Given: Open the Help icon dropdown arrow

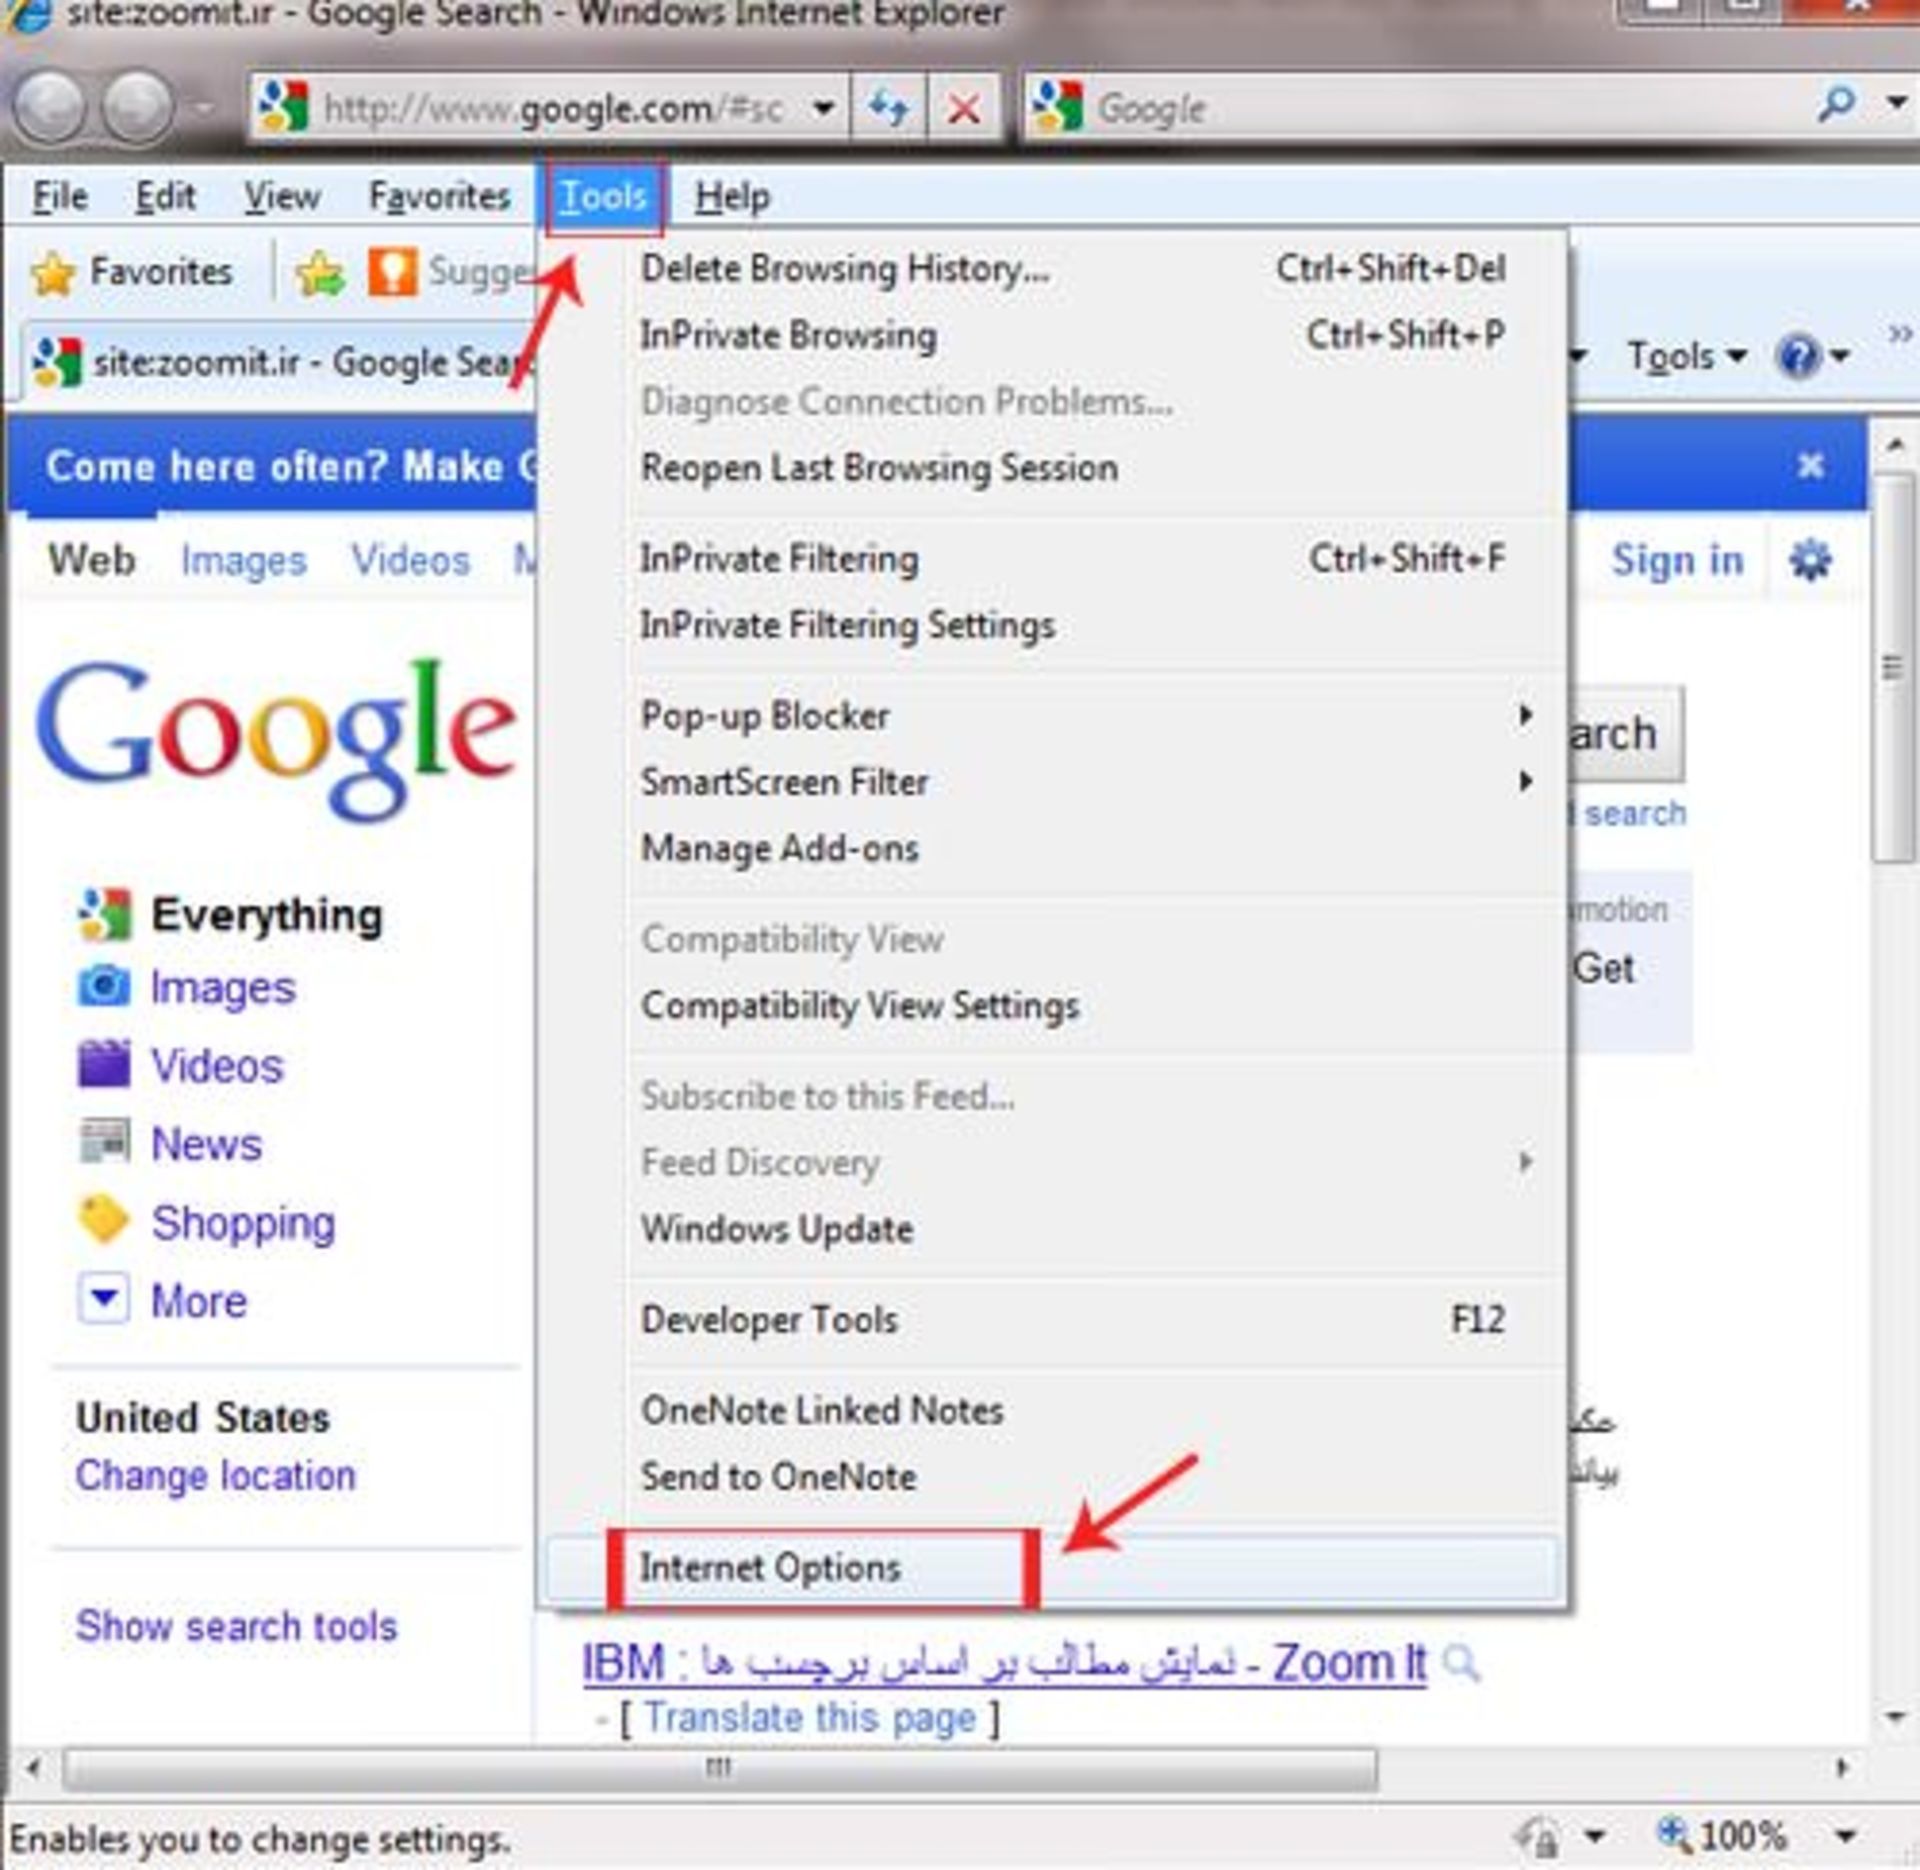Looking at the screenshot, I should click(x=1840, y=356).
